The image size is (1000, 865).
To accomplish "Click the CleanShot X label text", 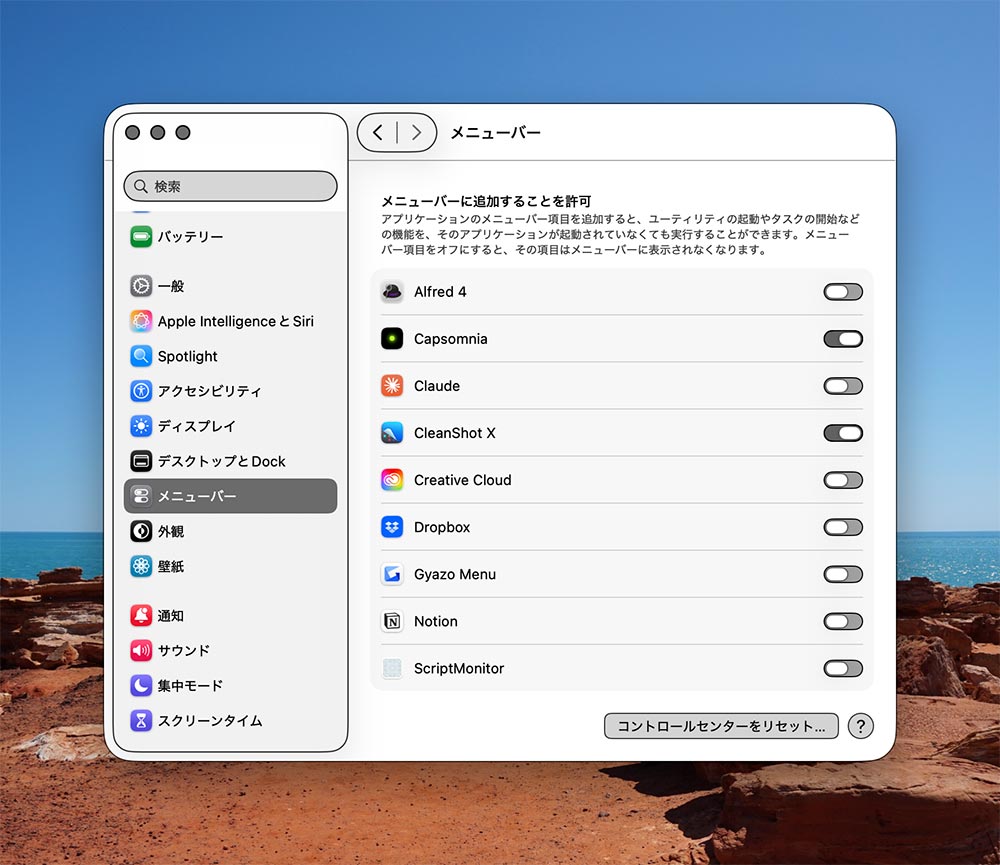I will 455,433.
